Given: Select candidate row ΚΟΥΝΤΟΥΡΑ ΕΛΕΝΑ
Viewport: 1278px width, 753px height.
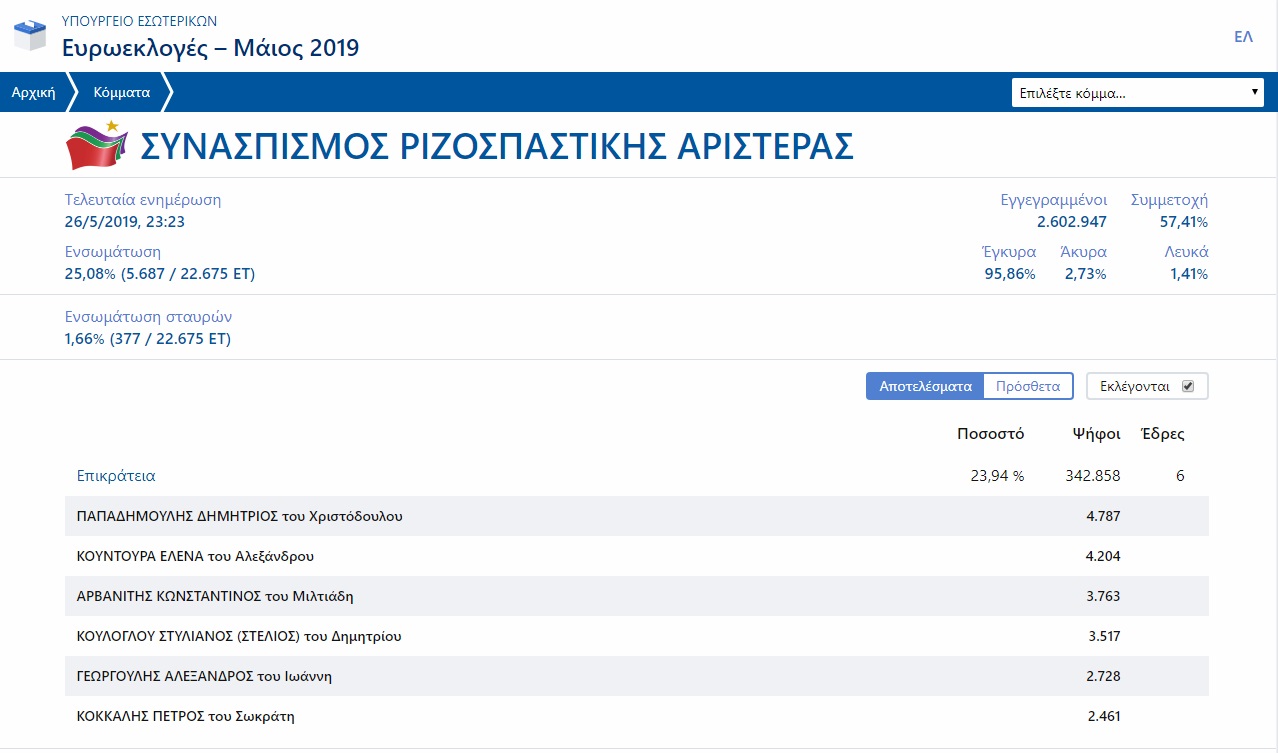Looking at the screenshot, I should point(202,556).
